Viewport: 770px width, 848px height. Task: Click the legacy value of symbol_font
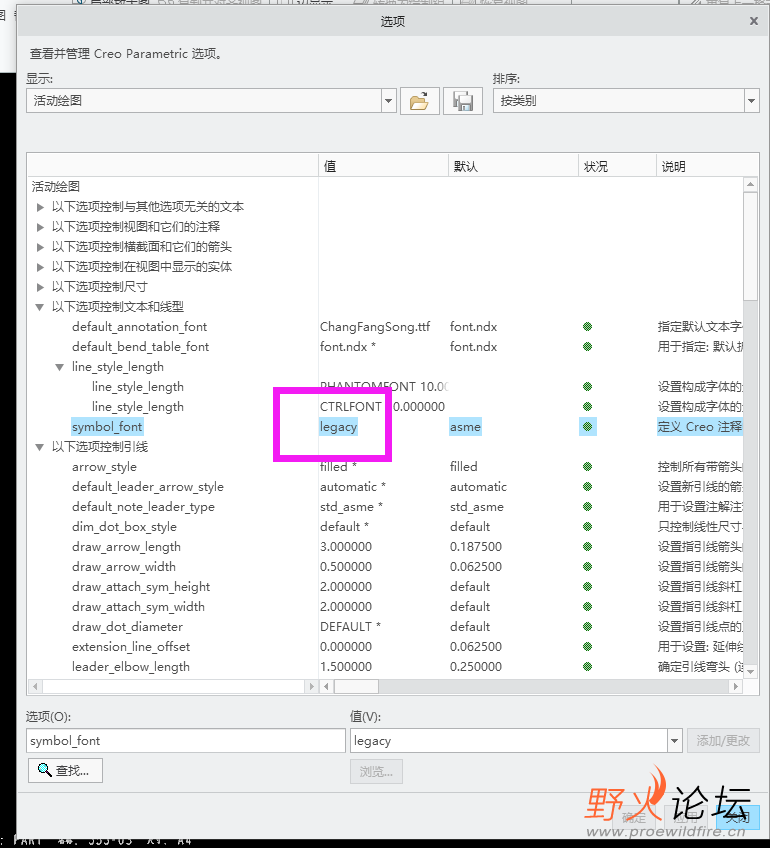pyautogui.click(x=338, y=427)
